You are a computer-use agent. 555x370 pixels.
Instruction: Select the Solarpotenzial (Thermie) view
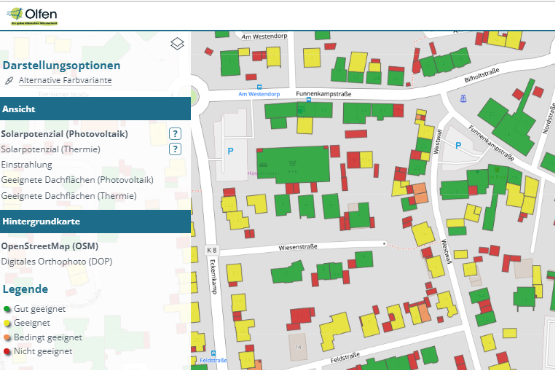pyautogui.click(x=51, y=149)
